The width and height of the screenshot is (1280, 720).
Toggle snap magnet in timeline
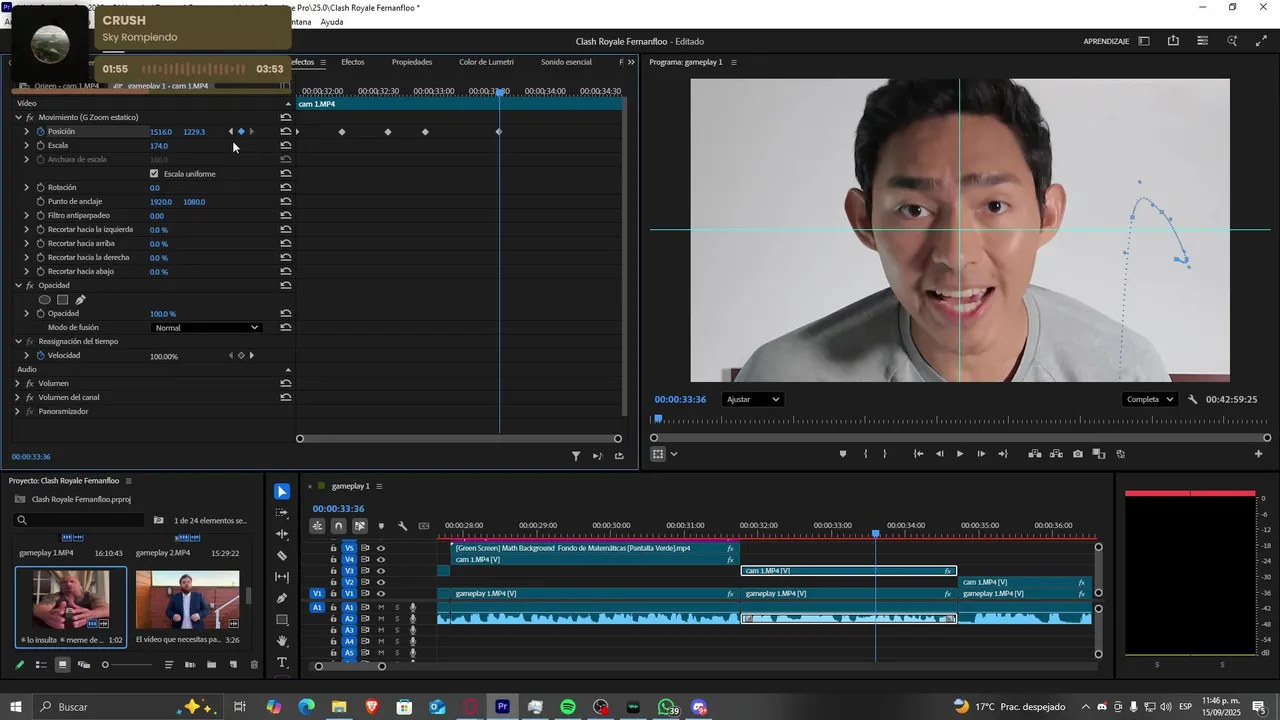[339, 526]
